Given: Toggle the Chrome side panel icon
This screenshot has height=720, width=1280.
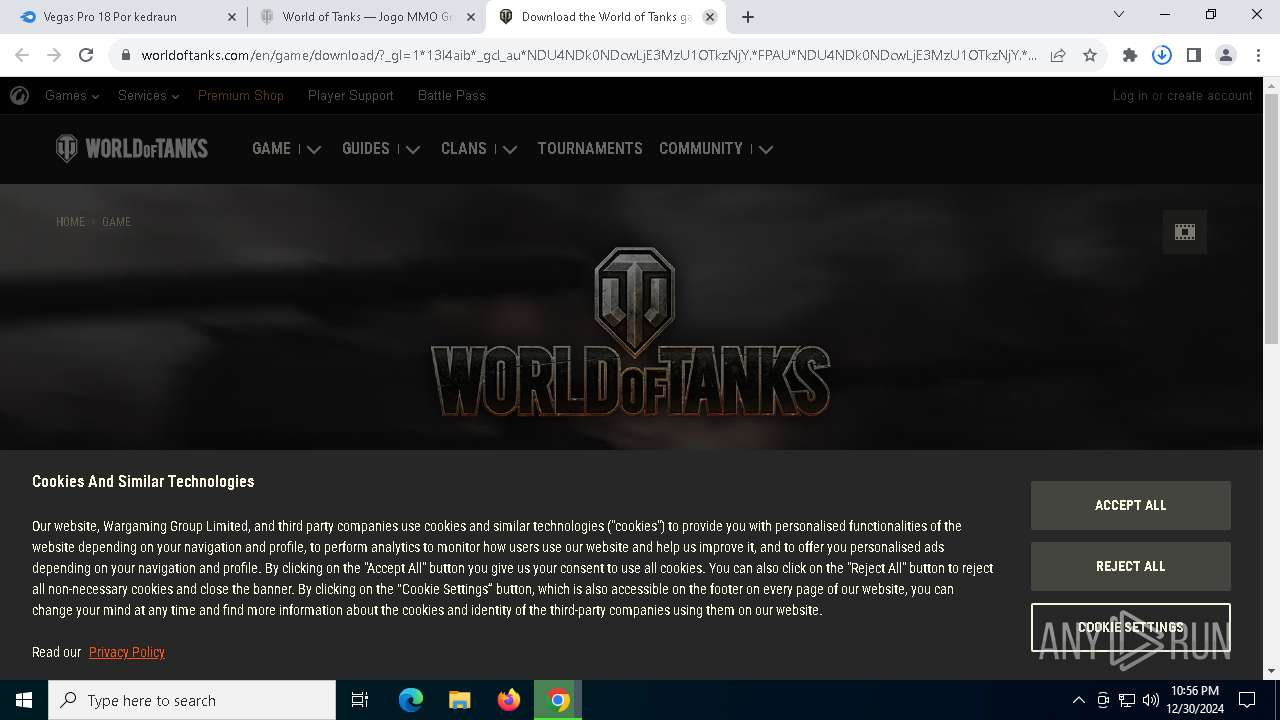Looking at the screenshot, I should tap(1194, 55).
